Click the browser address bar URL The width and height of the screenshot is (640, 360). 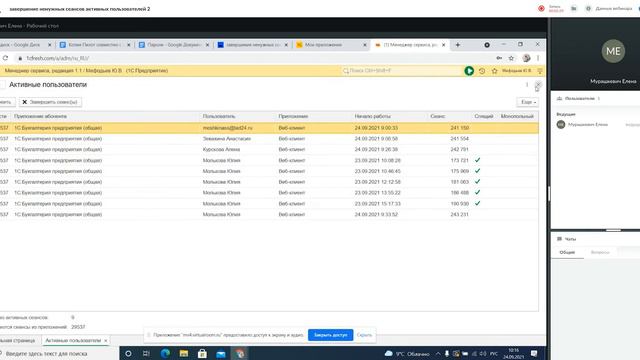58,58
